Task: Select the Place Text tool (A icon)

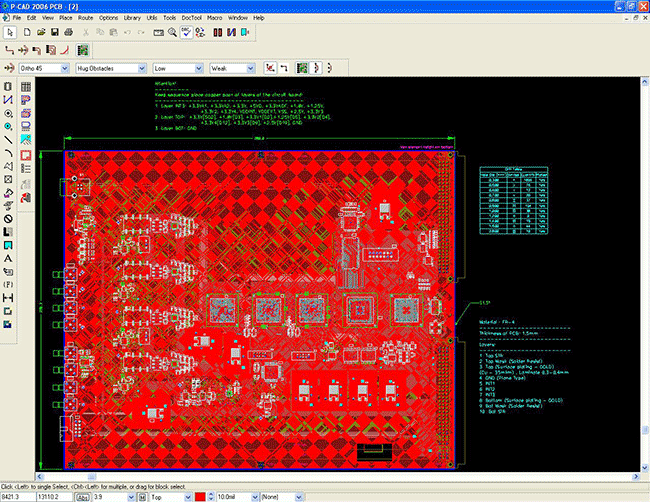Action: [8, 259]
